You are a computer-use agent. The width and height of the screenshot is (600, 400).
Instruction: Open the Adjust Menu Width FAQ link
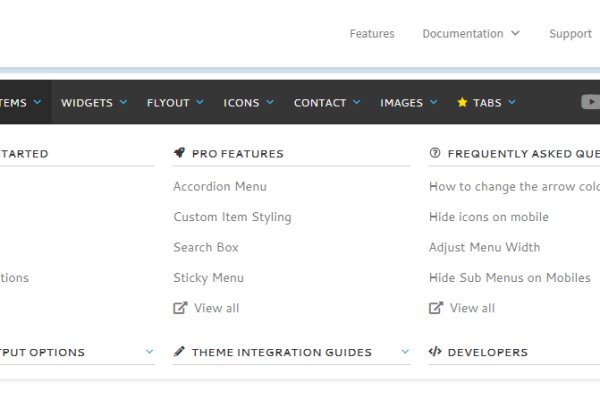484,247
